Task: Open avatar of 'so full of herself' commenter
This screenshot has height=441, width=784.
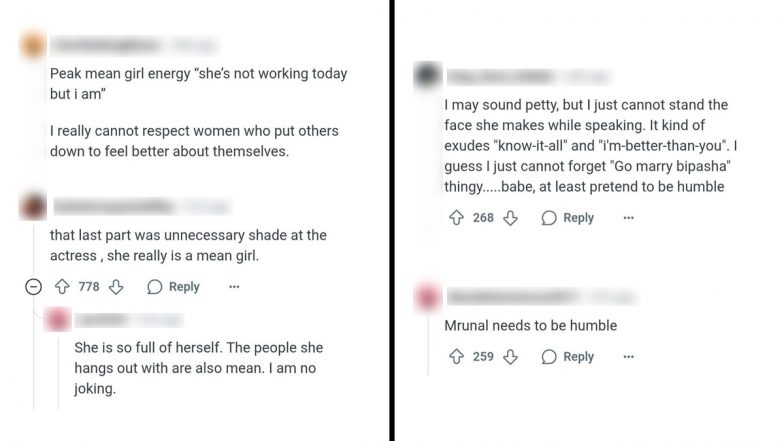Action: (x=58, y=320)
